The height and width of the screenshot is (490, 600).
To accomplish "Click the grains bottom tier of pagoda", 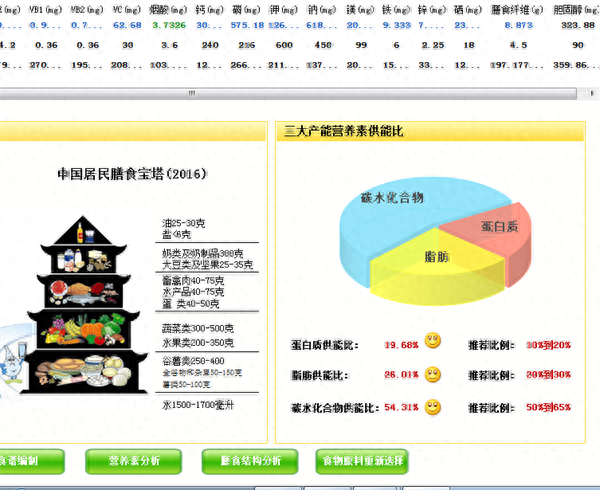I will coord(83,373).
